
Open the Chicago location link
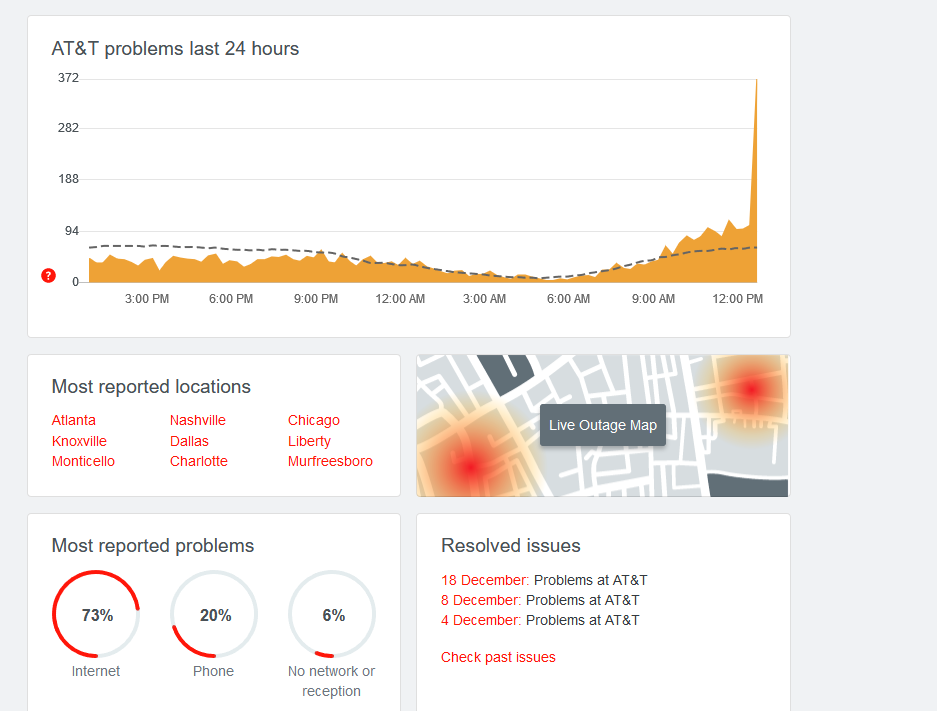pyautogui.click(x=314, y=420)
